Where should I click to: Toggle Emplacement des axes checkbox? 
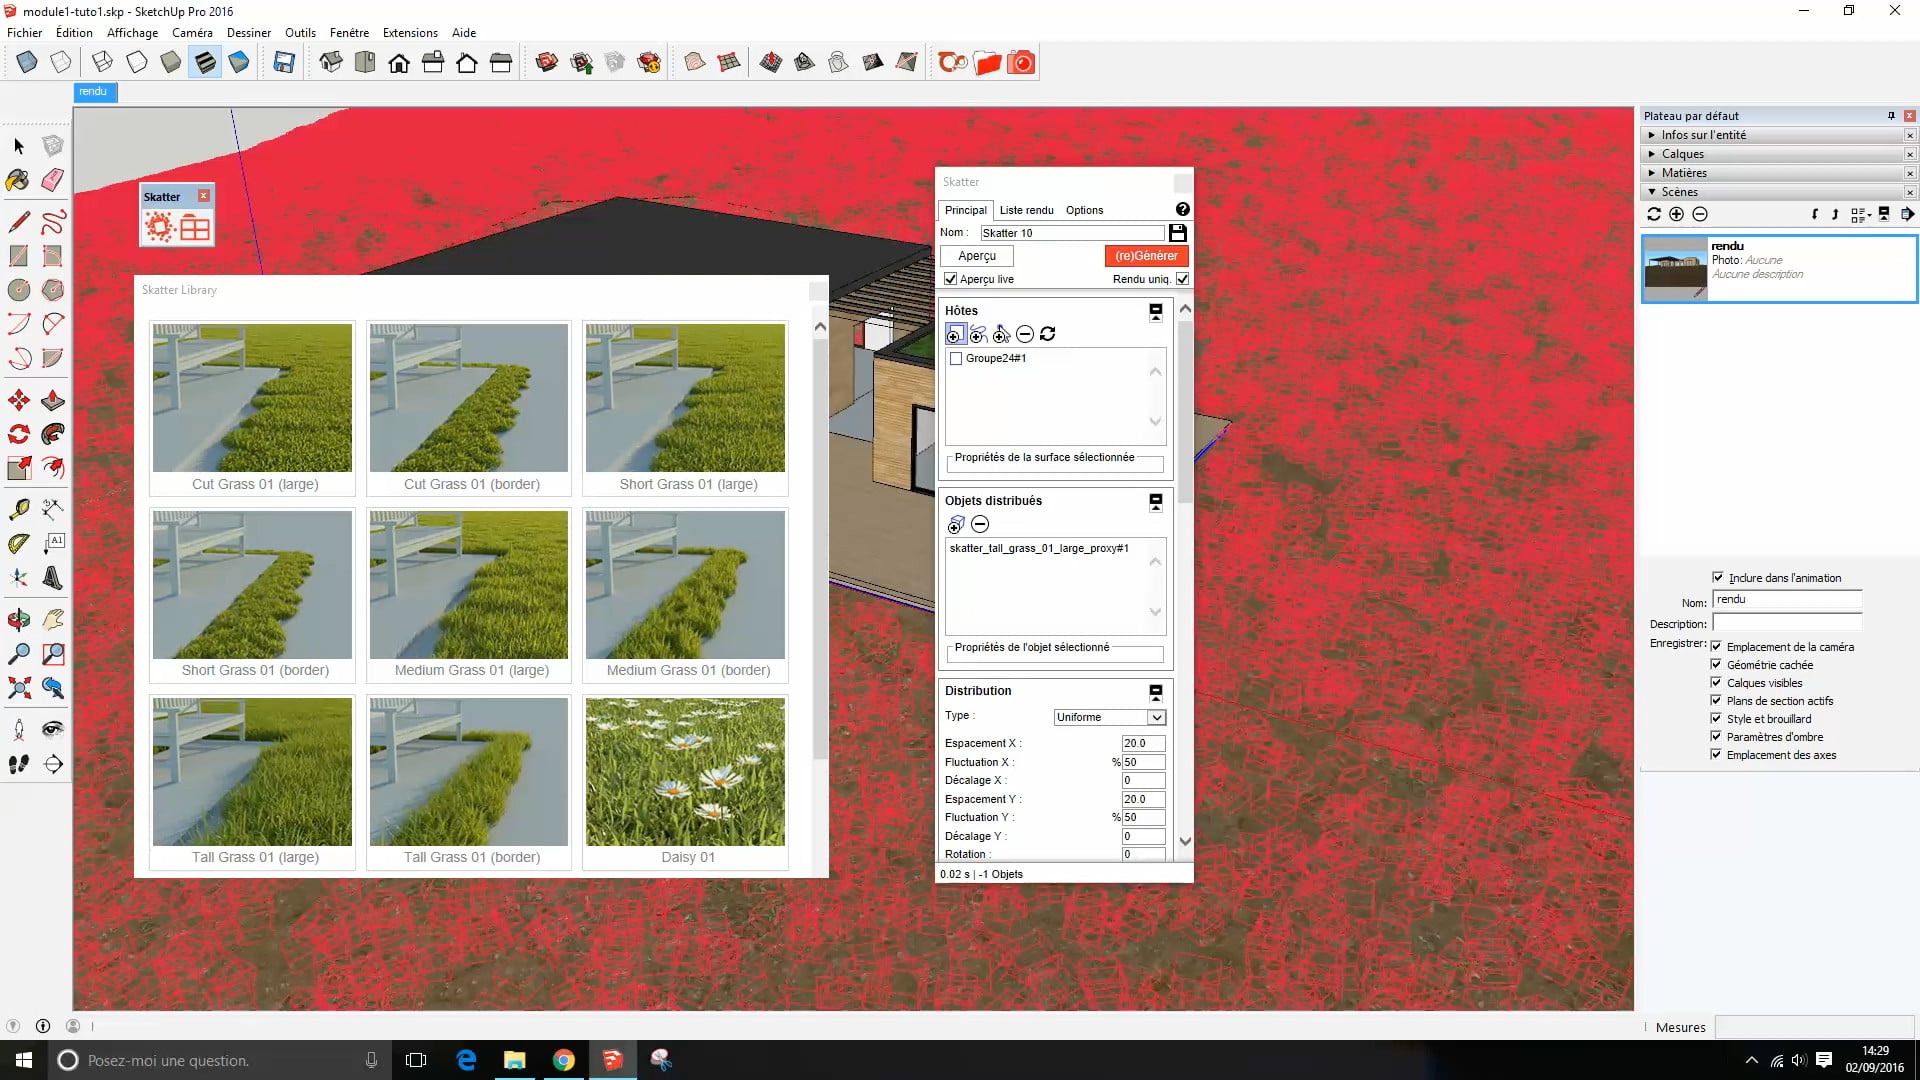pyautogui.click(x=1716, y=754)
